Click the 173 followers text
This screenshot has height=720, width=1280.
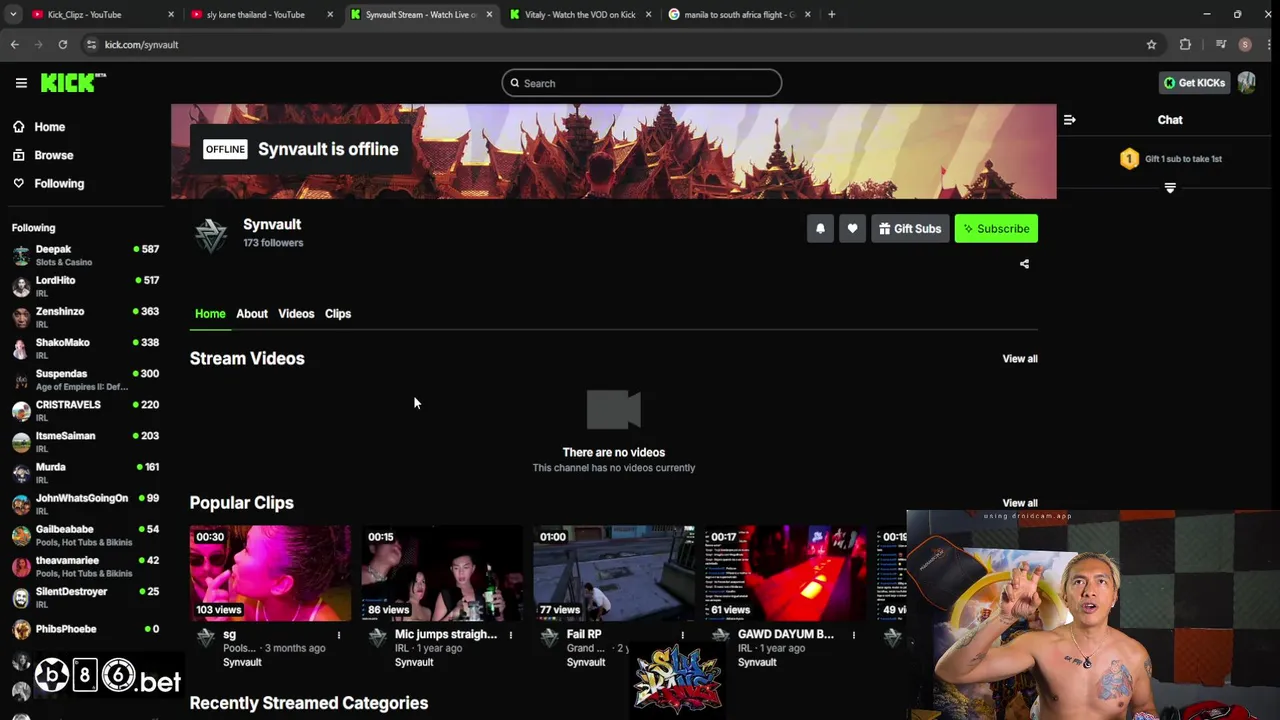(x=273, y=243)
